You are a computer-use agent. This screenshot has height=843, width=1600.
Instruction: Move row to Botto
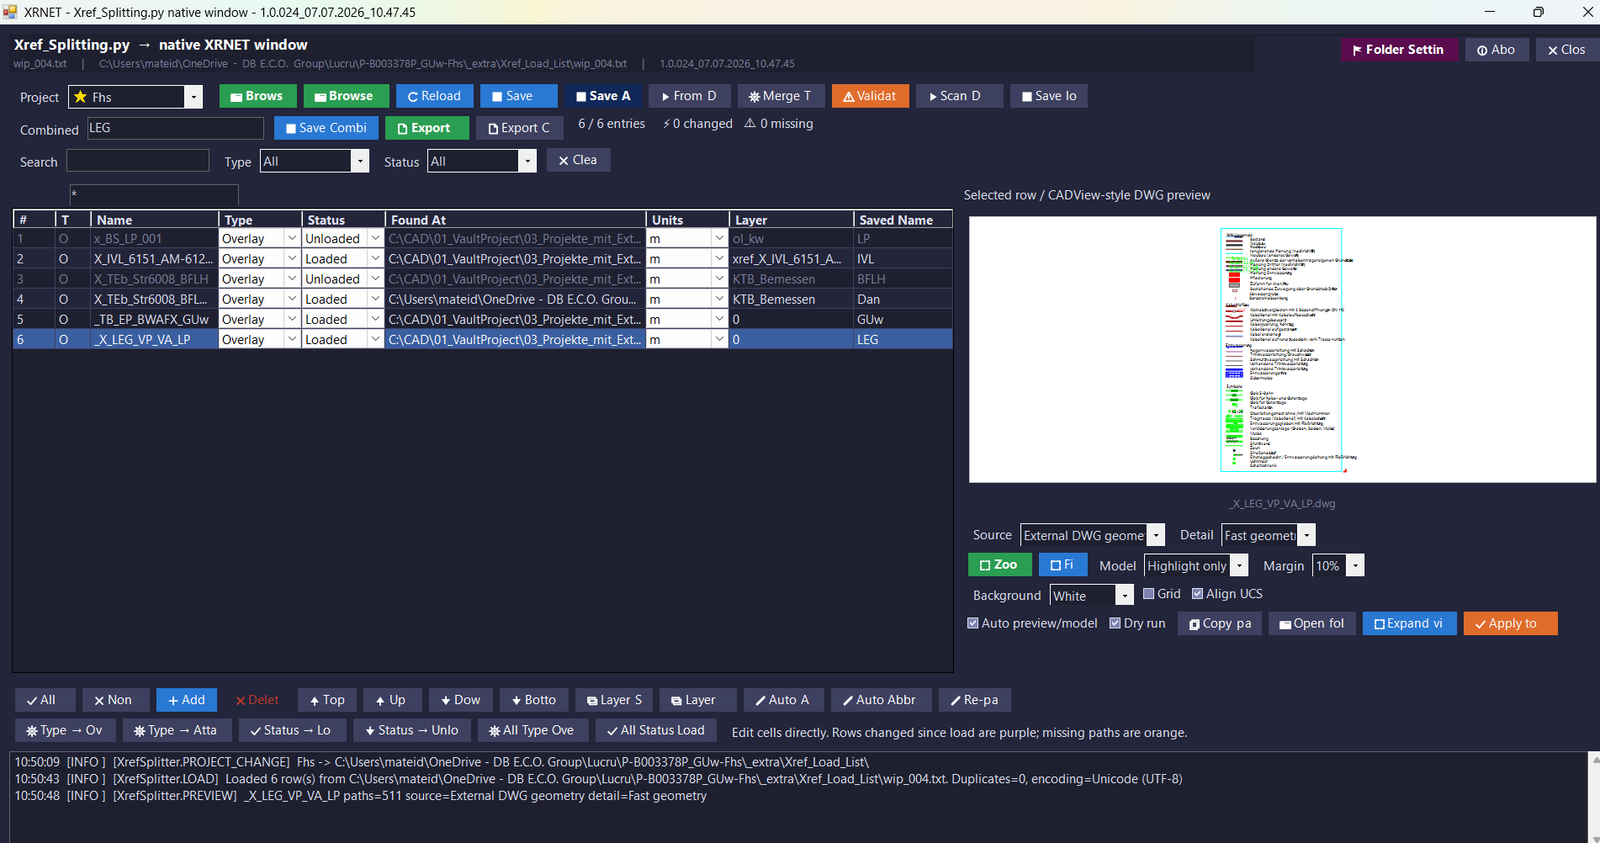[x=533, y=700]
